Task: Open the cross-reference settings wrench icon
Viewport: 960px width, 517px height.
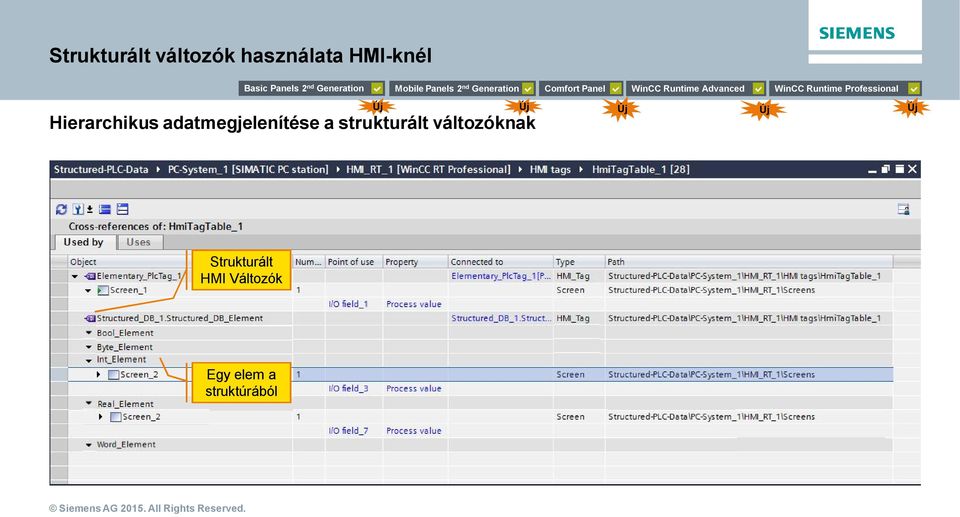Action: point(78,209)
